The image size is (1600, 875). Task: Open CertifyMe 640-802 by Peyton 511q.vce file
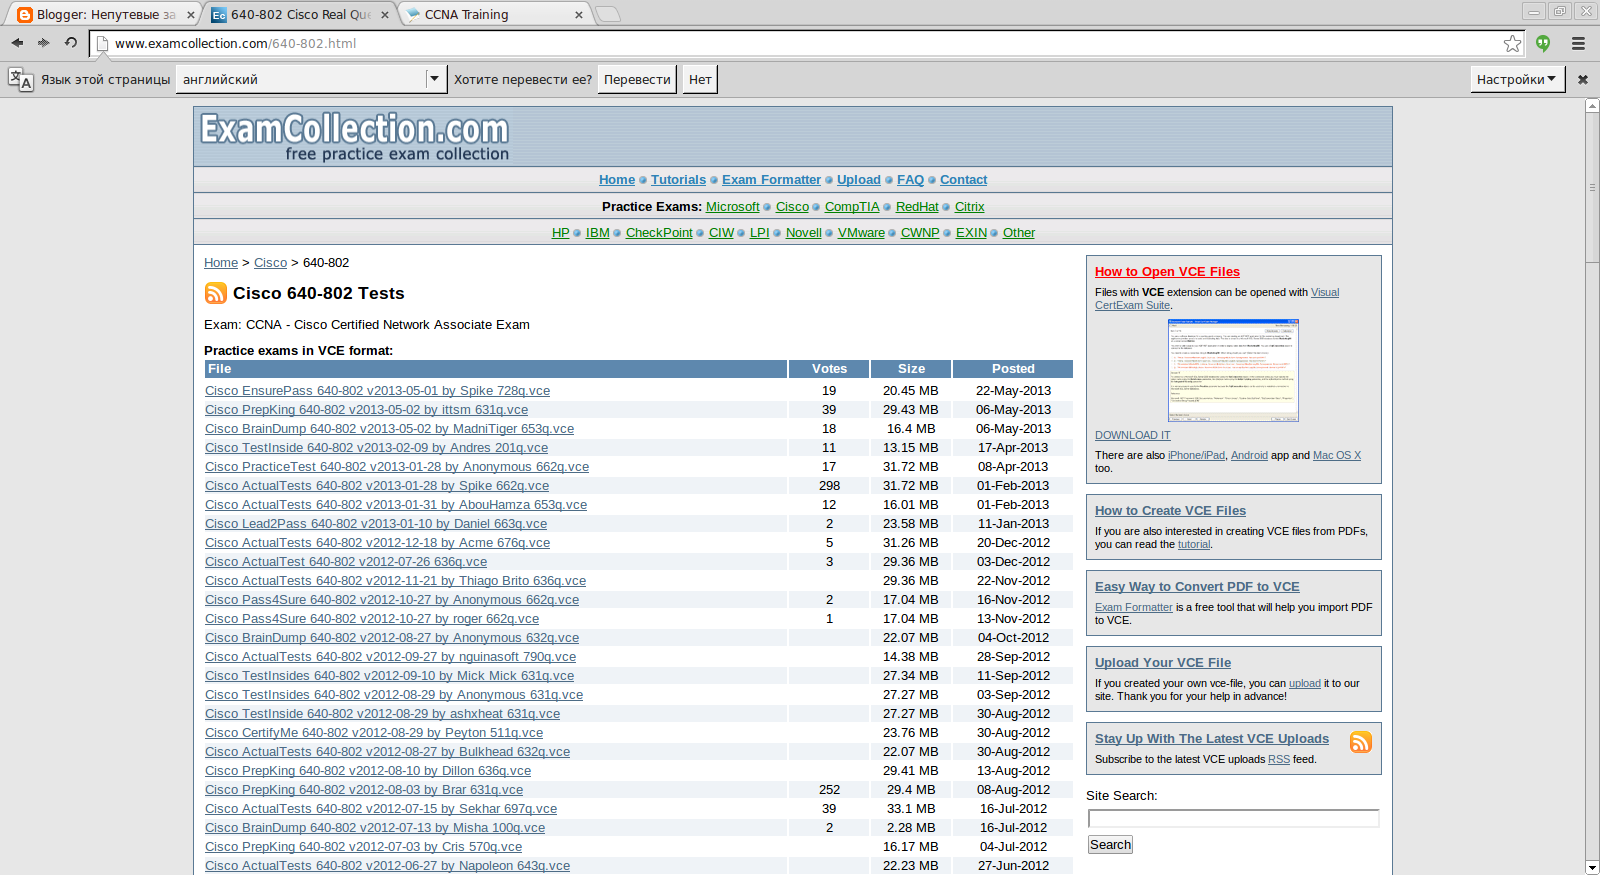tap(374, 733)
